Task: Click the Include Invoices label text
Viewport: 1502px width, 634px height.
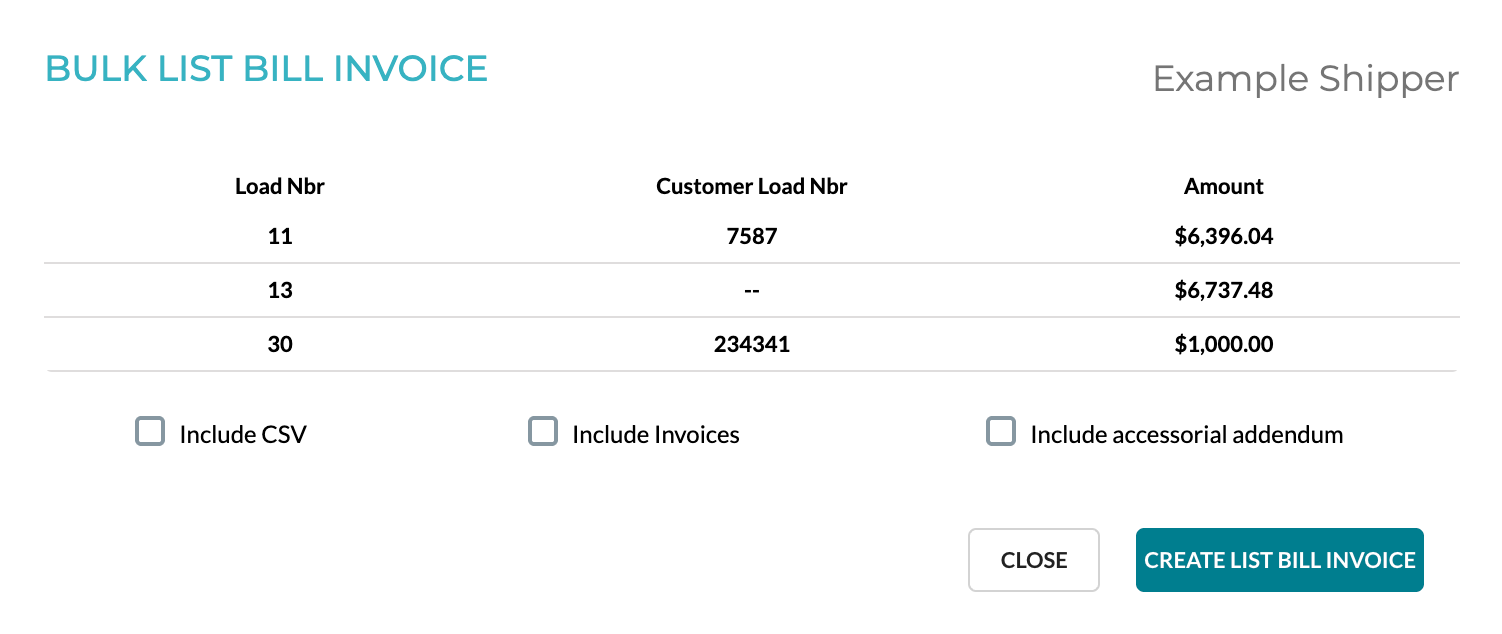Action: click(654, 434)
